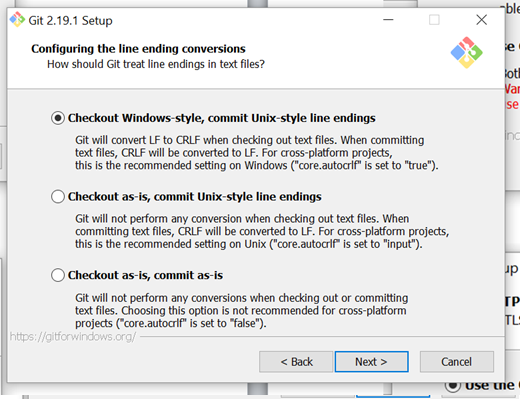This screenshot has height=399, width=520.
Task: Click the large Git logo in header
Action: pyautogui.click(x=467, y=53)
